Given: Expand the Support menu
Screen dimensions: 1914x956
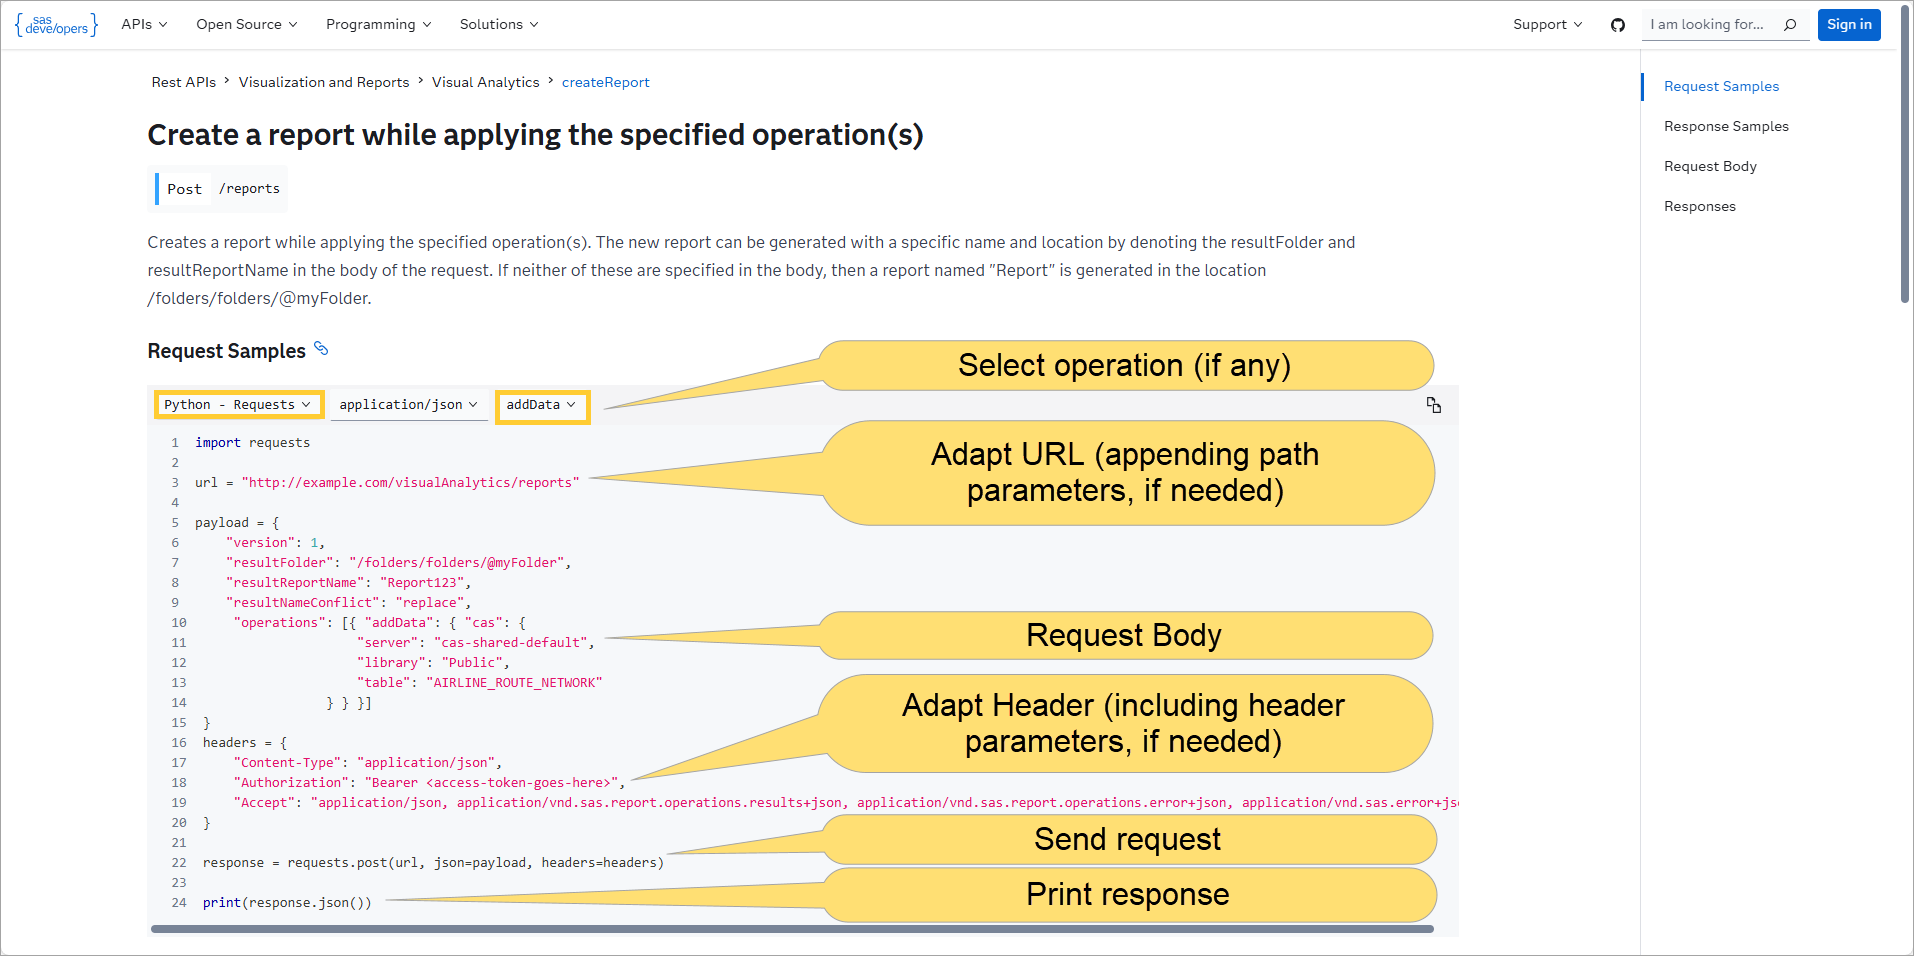Looking at the screenshot, I should (x=1546, y=24).
